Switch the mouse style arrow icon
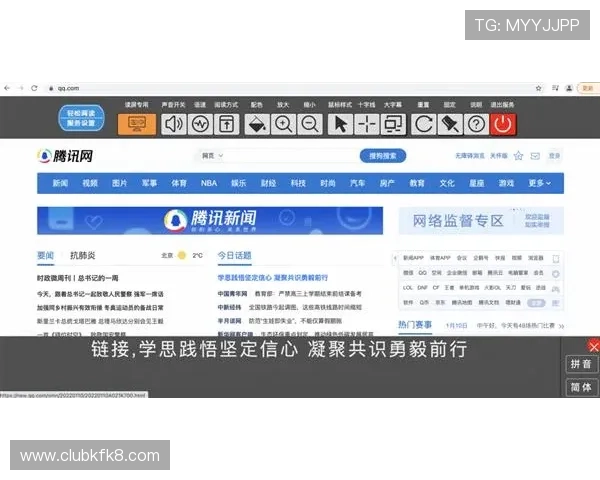The height and width of the screenshot is (480, 600). click(340, 124)
